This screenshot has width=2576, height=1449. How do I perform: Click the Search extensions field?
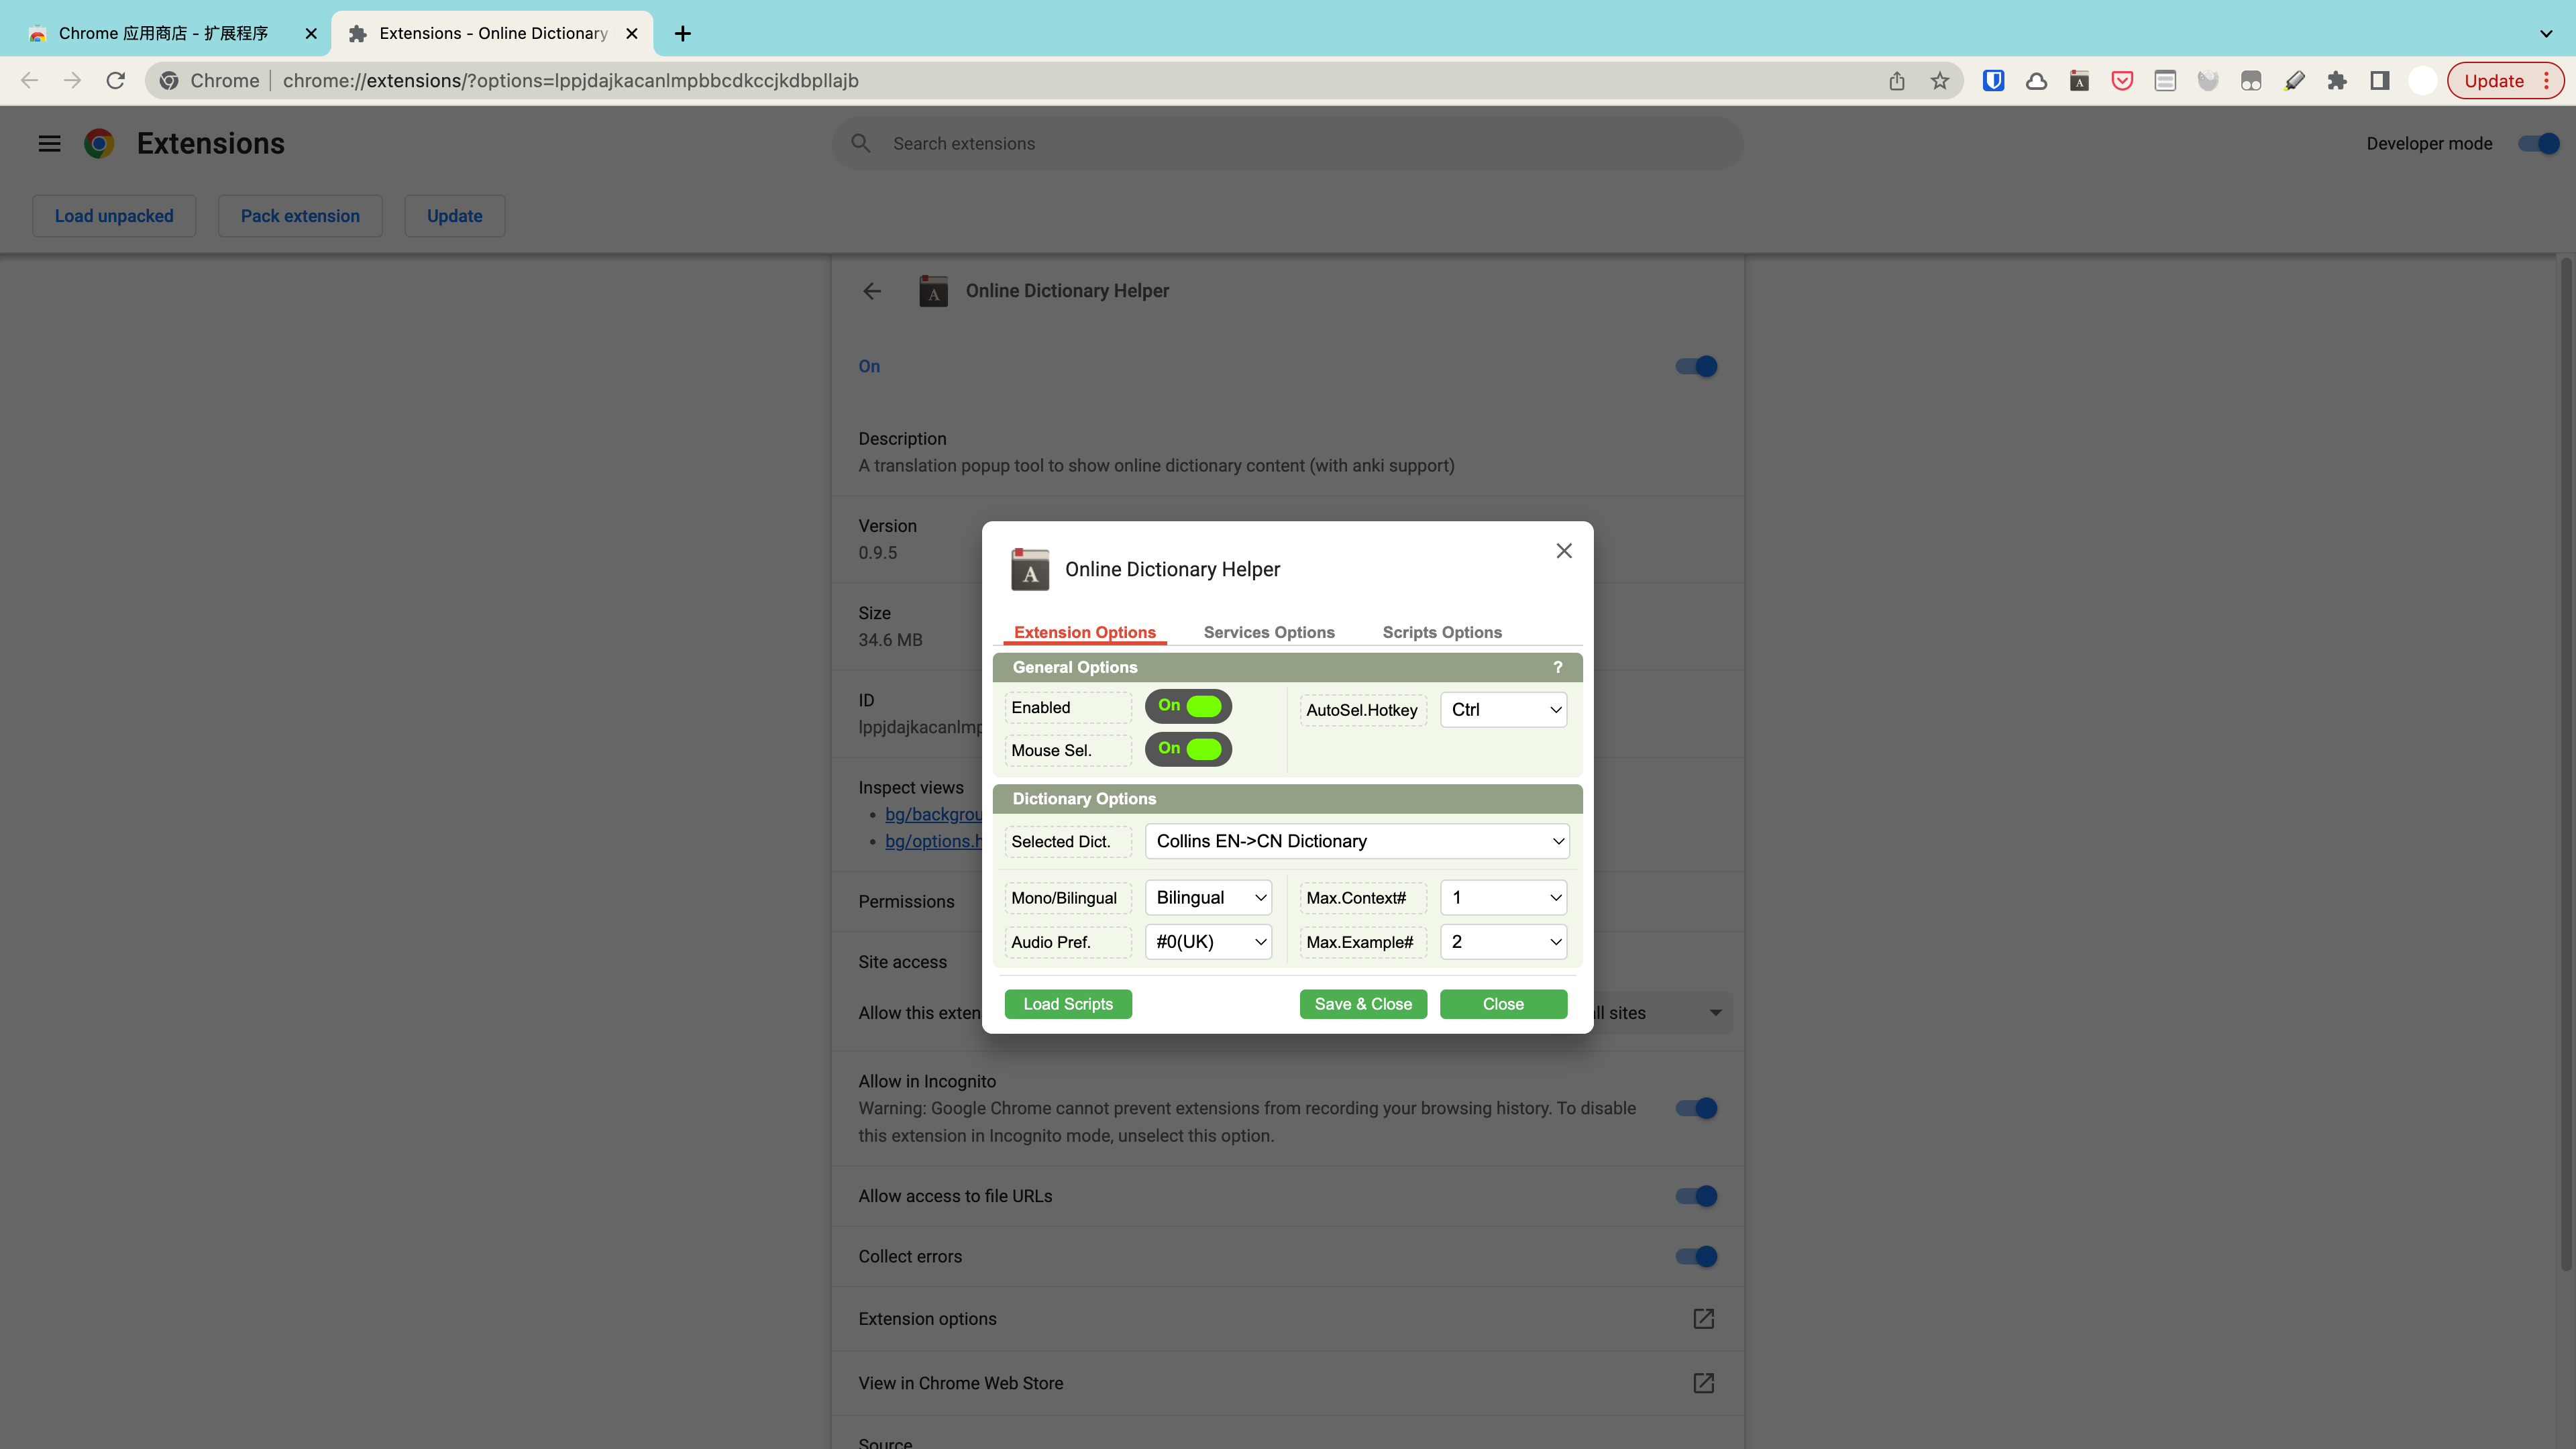1288,144
